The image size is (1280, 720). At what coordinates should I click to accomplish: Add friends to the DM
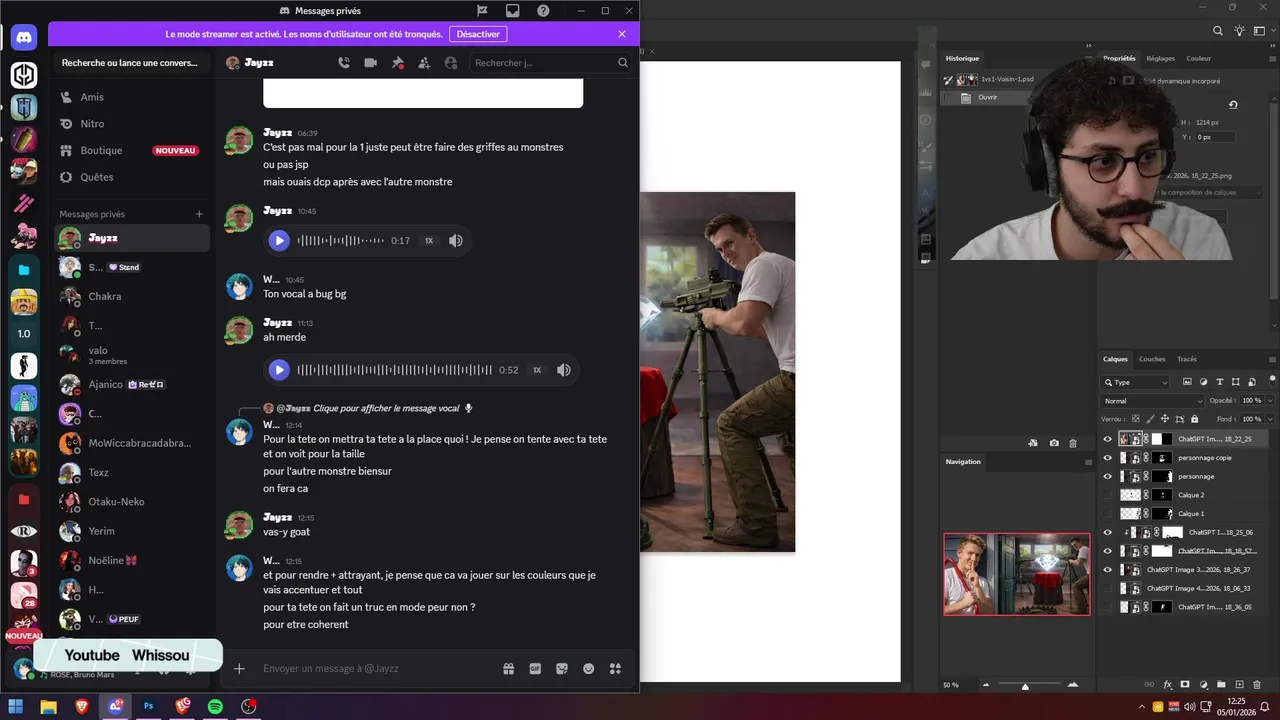(424, 63)
